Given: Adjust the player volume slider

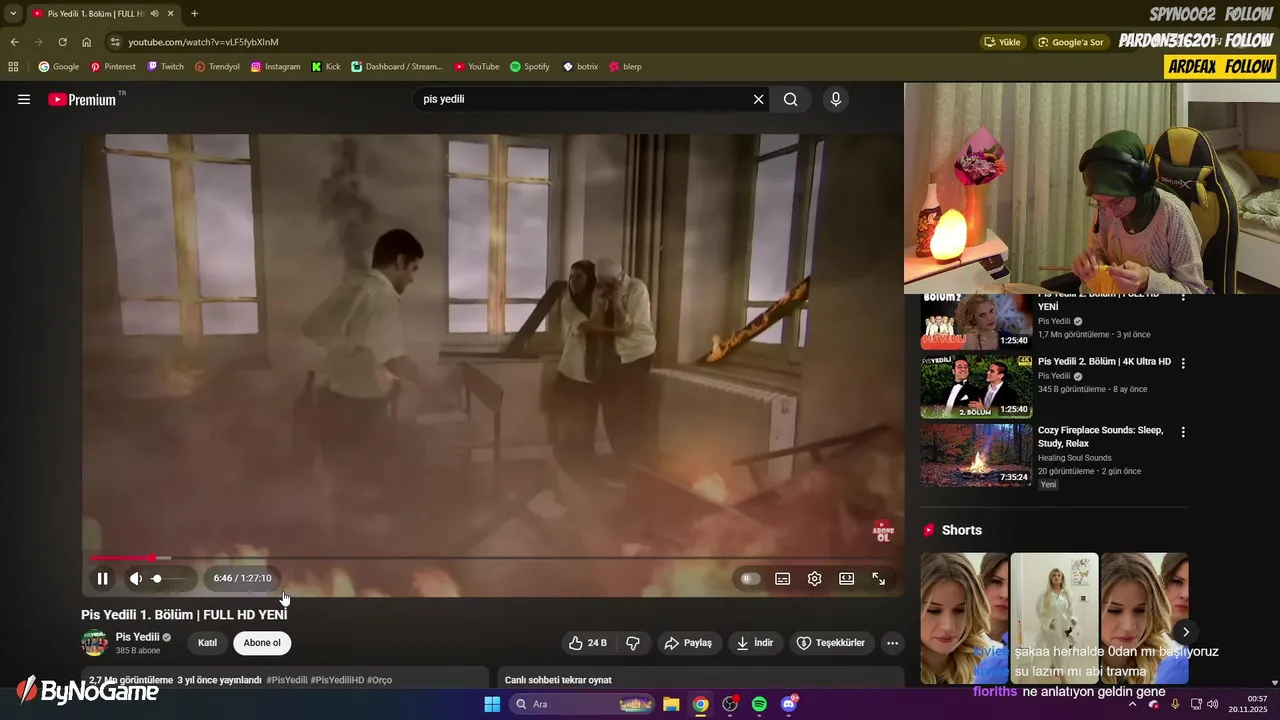Looking at the screenshot, I should 170,578.
